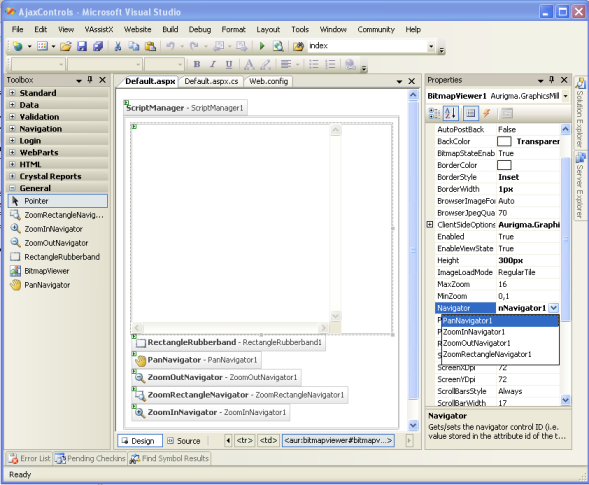Select RectangleRubberband tool in Toolbox
Viewport: 589px width, 485px height.
[x=57, y=257]
